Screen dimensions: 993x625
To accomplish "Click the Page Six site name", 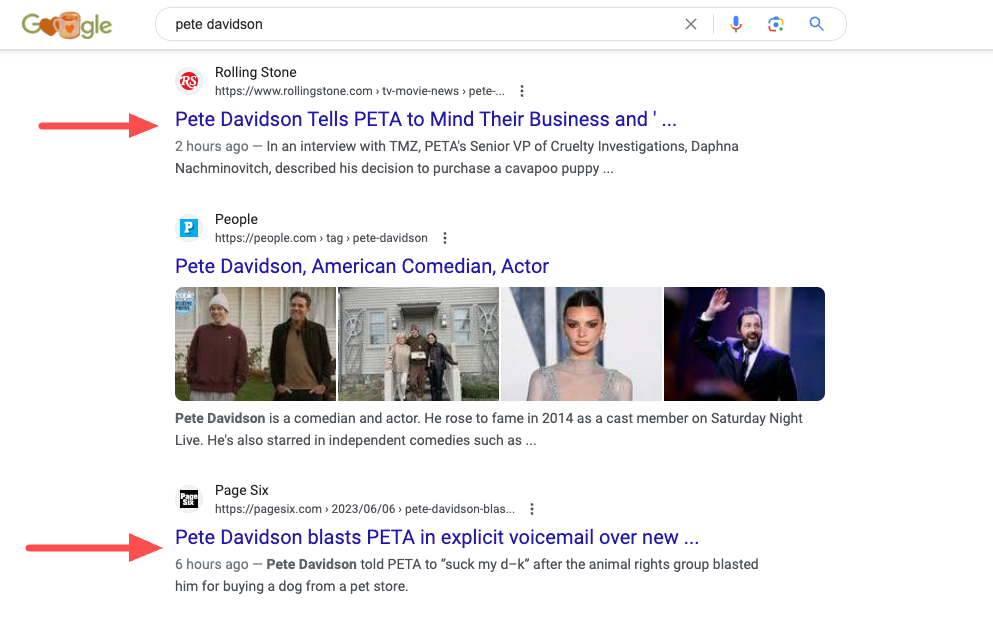I will click(241, 490).
